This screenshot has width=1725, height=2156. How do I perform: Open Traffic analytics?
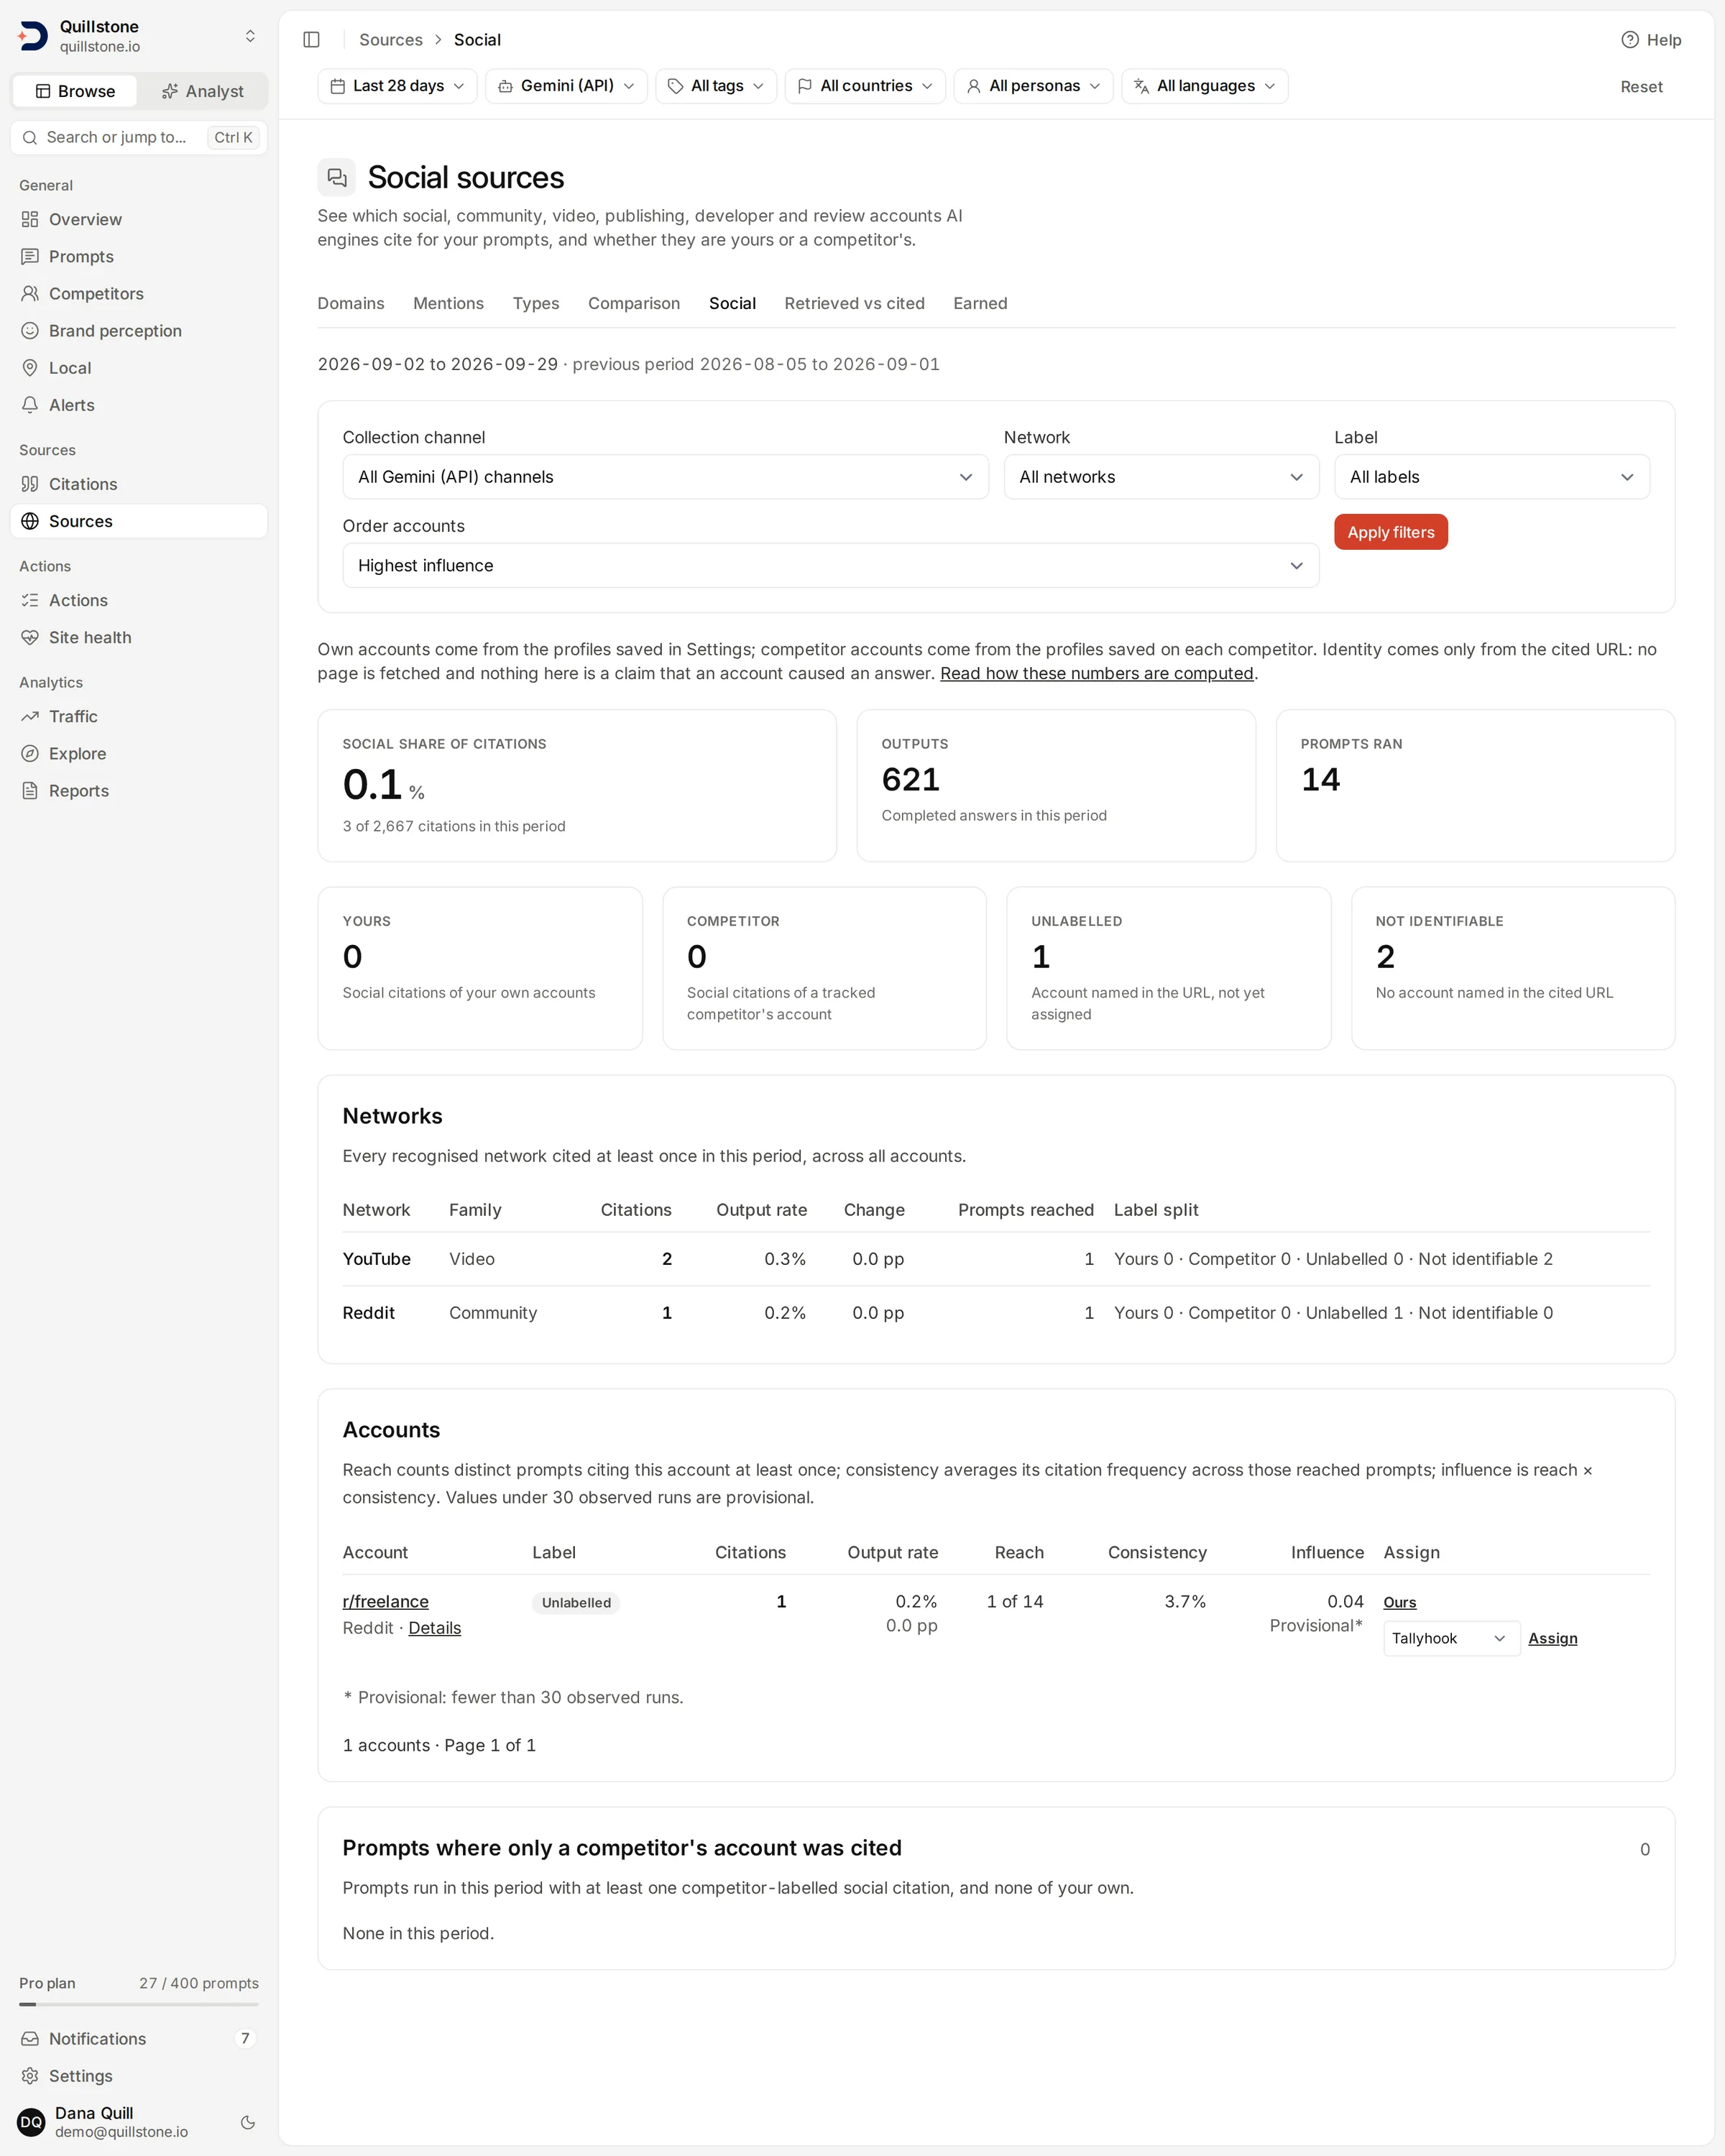(139, 716)
